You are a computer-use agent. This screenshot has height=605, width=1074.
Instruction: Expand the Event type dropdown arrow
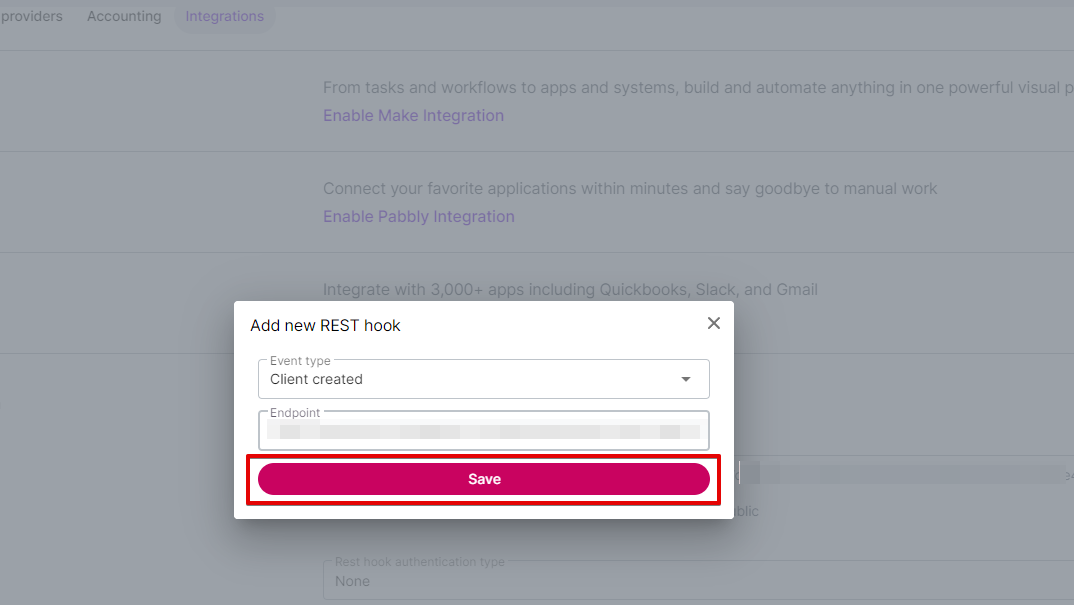[686, 379]
